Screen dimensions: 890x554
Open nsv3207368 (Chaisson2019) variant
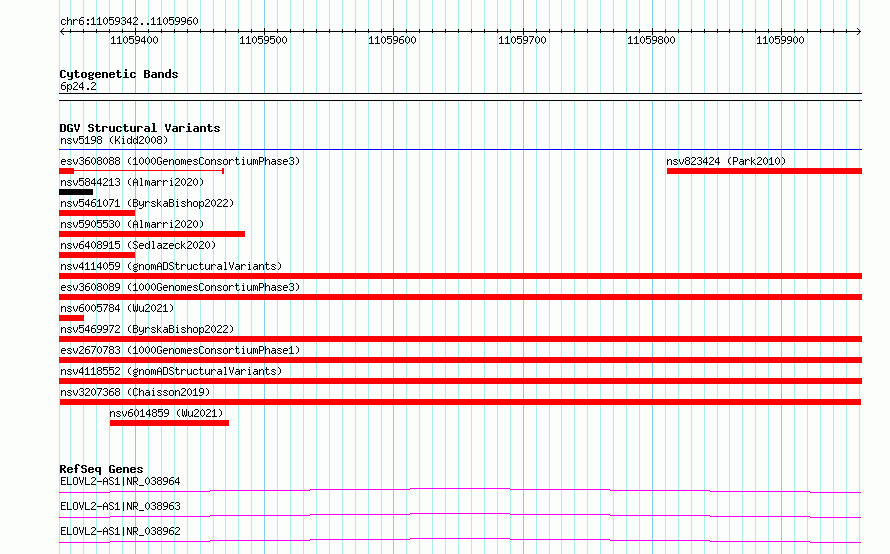click(135, 392)
